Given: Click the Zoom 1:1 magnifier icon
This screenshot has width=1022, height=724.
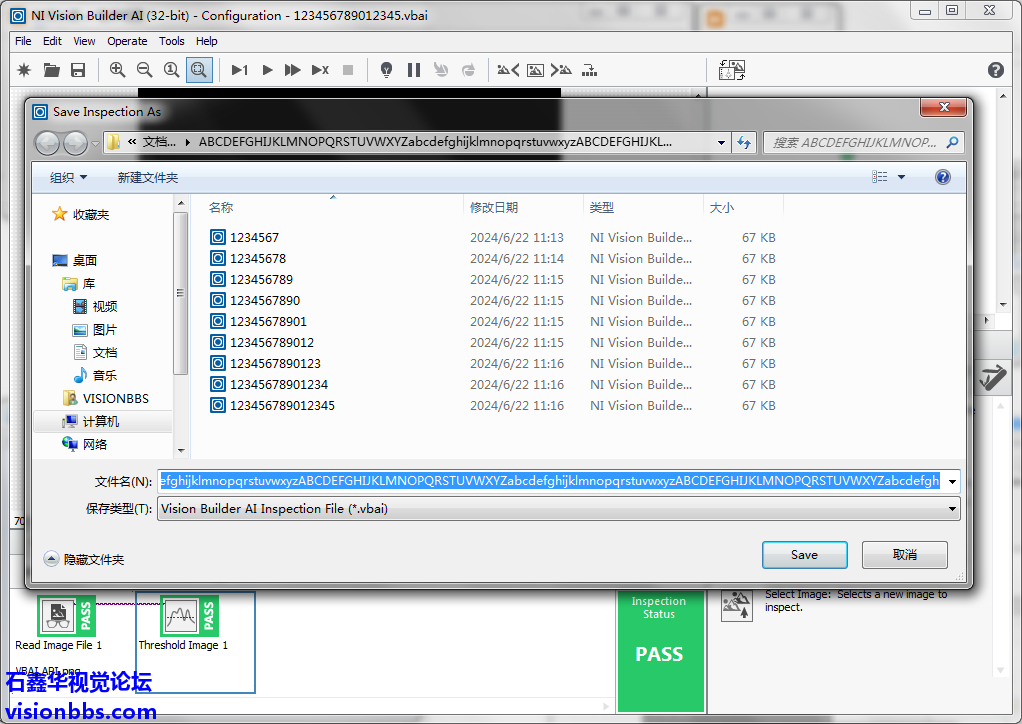Looking at the screenshot, I should (172, 70).
